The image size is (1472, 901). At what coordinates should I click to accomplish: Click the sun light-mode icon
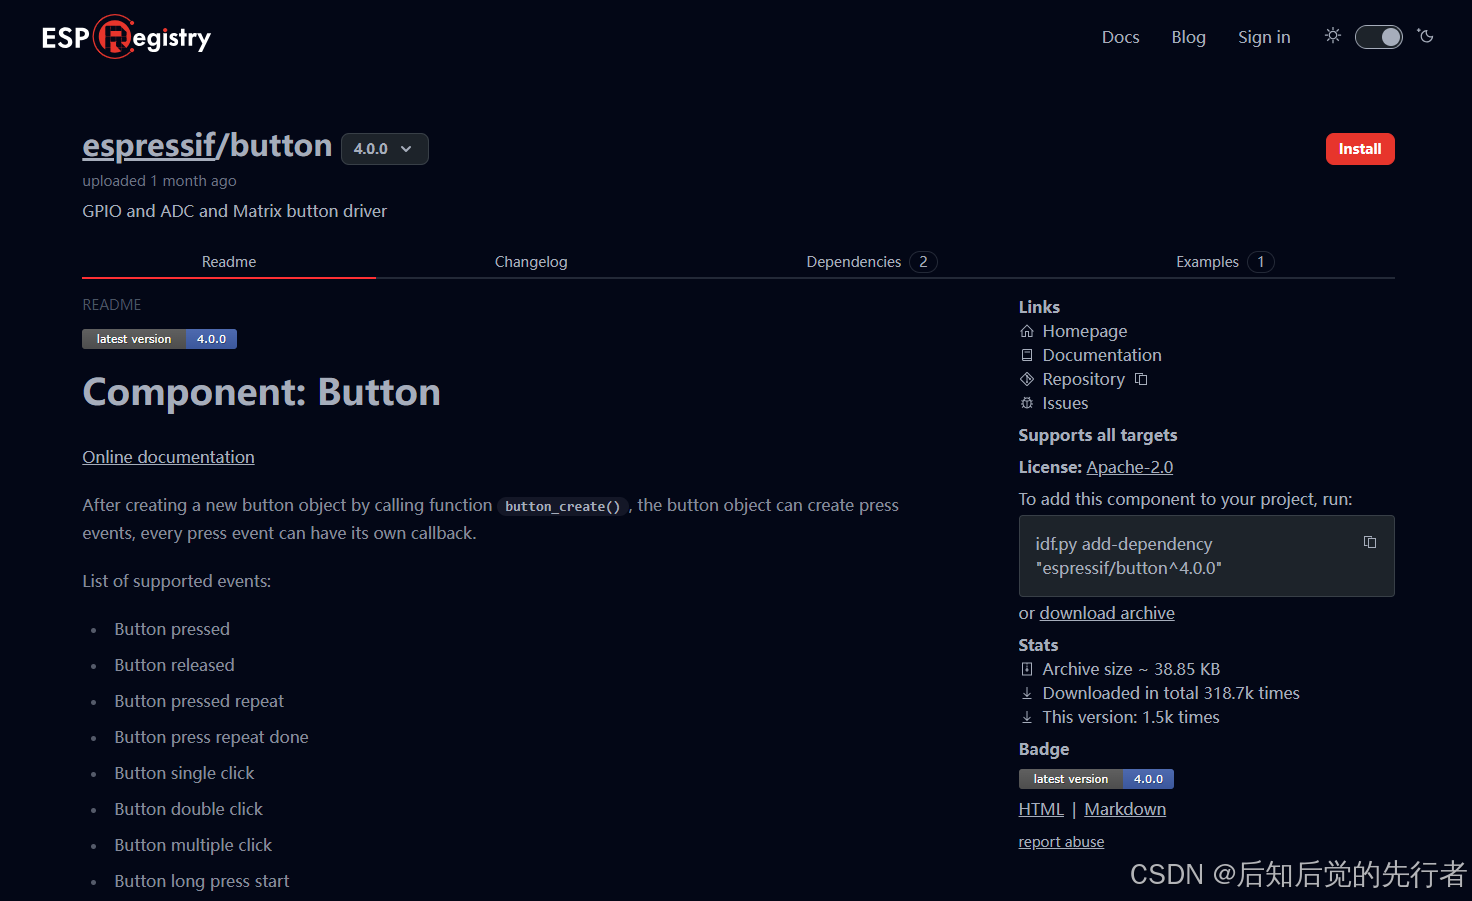tap(1333, 36)
